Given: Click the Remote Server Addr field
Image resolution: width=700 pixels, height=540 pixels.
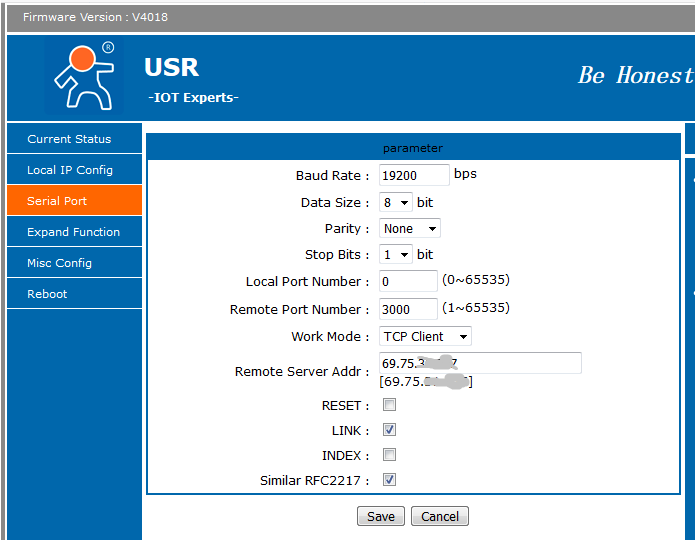Looking at the screenshot, I should coord(480,363).
